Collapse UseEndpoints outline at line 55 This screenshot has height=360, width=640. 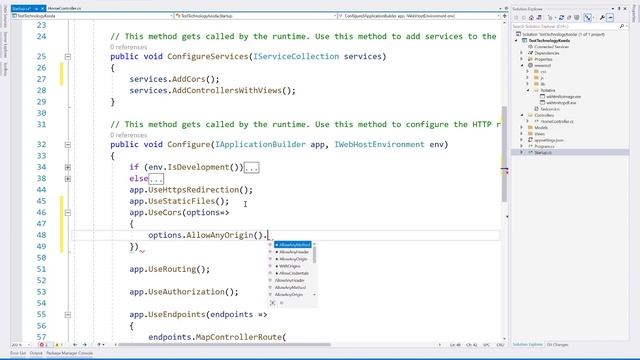click(x=68, y=315)
